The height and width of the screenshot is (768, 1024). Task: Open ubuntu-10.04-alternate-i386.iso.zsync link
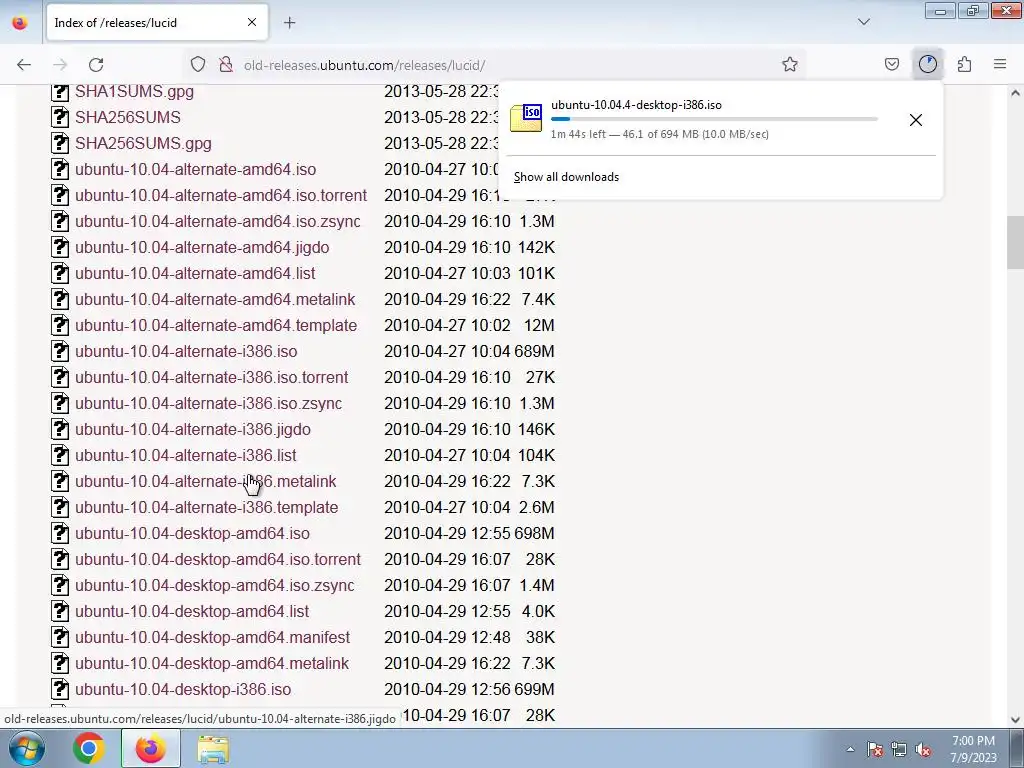click(208, 404)
